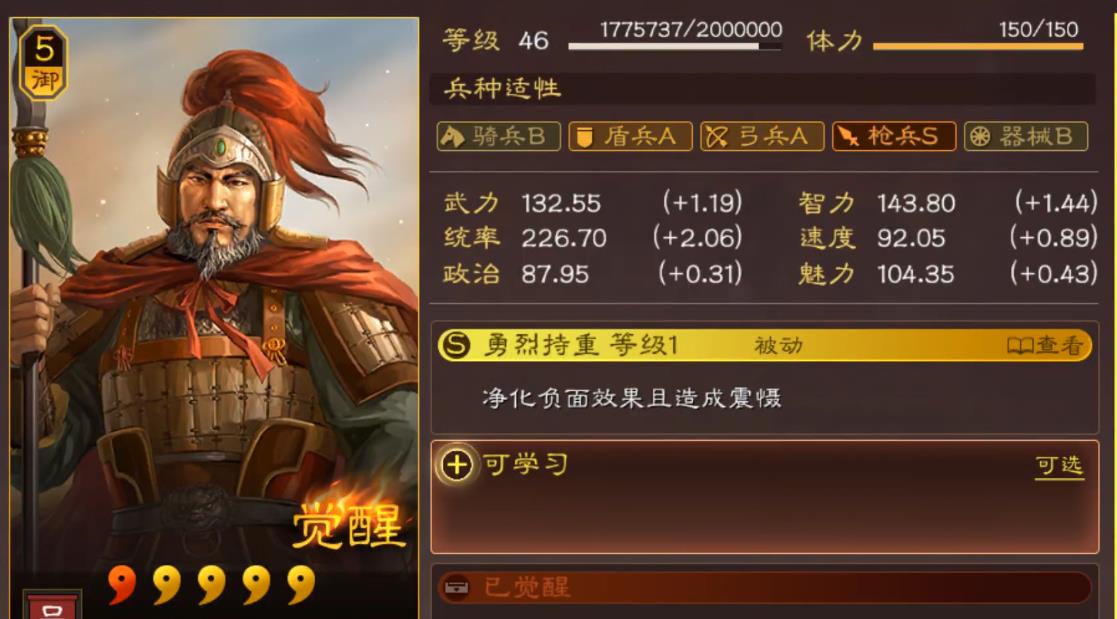Viewport: 1117px width, 619px height.
Task: Click the 体力 stamina bar
Action: [978, 46]
